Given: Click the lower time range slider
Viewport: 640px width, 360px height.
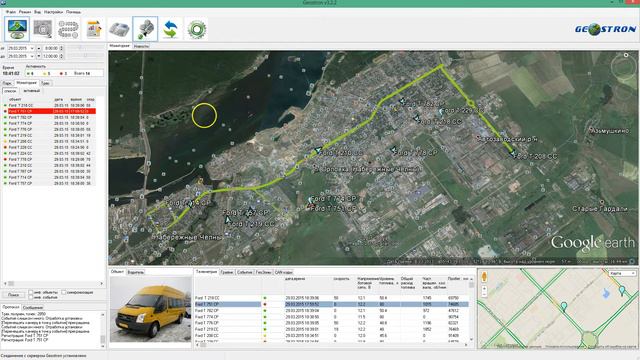Looking at the screenshot, I should [x=85, y=56].
